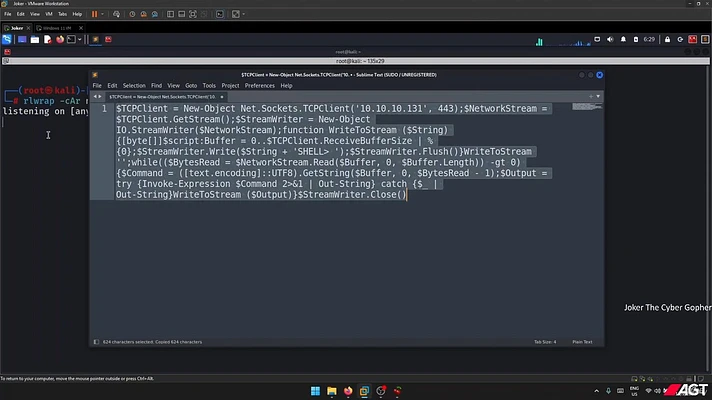Viewport: 712px width, 400px height.
Task: Send Ctrl+Alt+Del via the VMware toolbar icon
Action: [116, 14]
